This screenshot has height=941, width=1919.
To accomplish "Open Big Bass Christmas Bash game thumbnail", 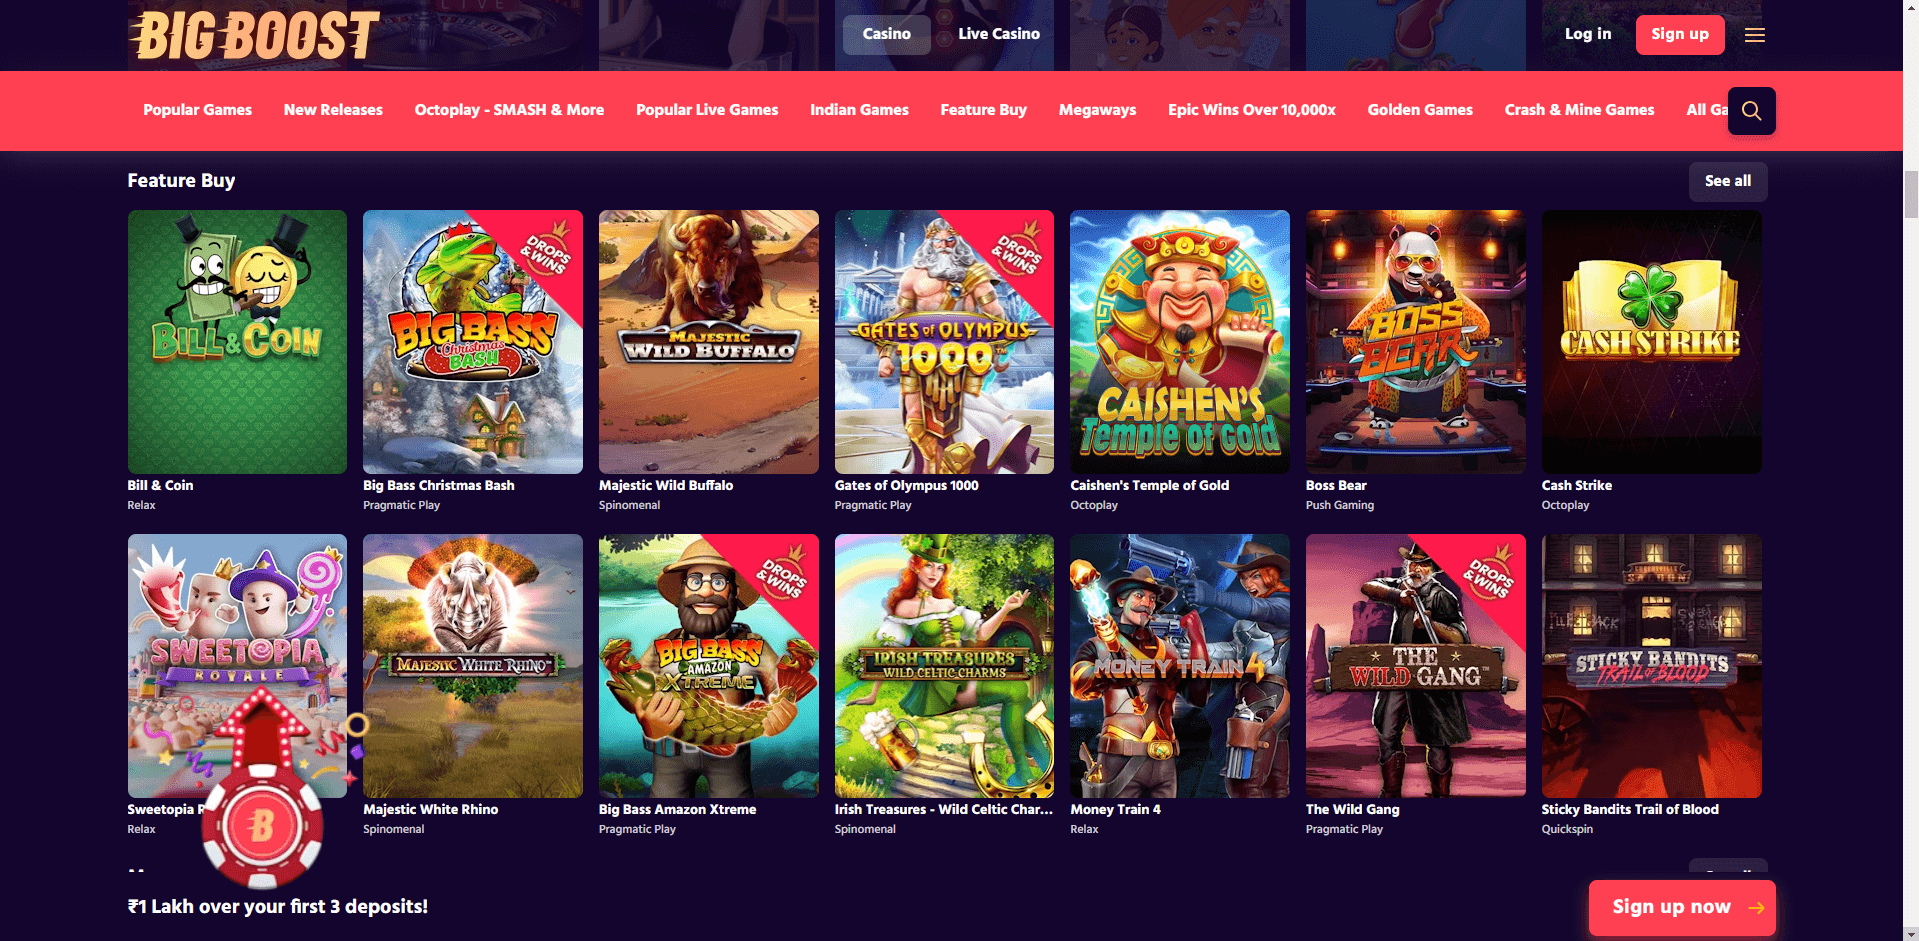I will point(473,342).
